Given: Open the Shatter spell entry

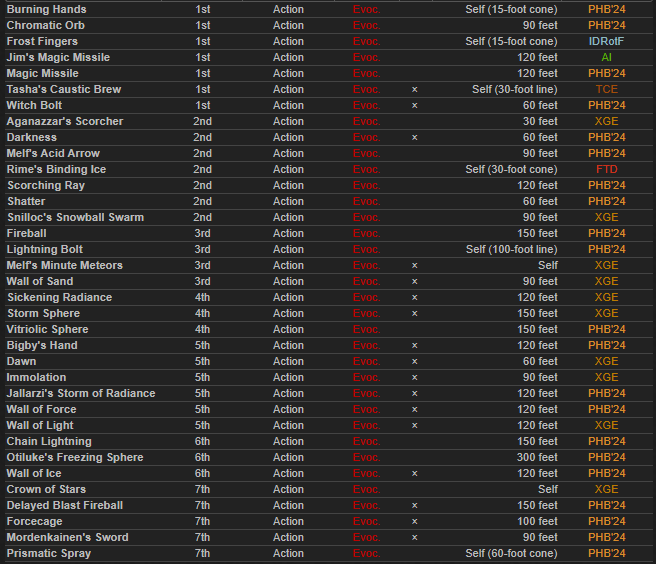Looking at the screenshot, I should [328, 201].
